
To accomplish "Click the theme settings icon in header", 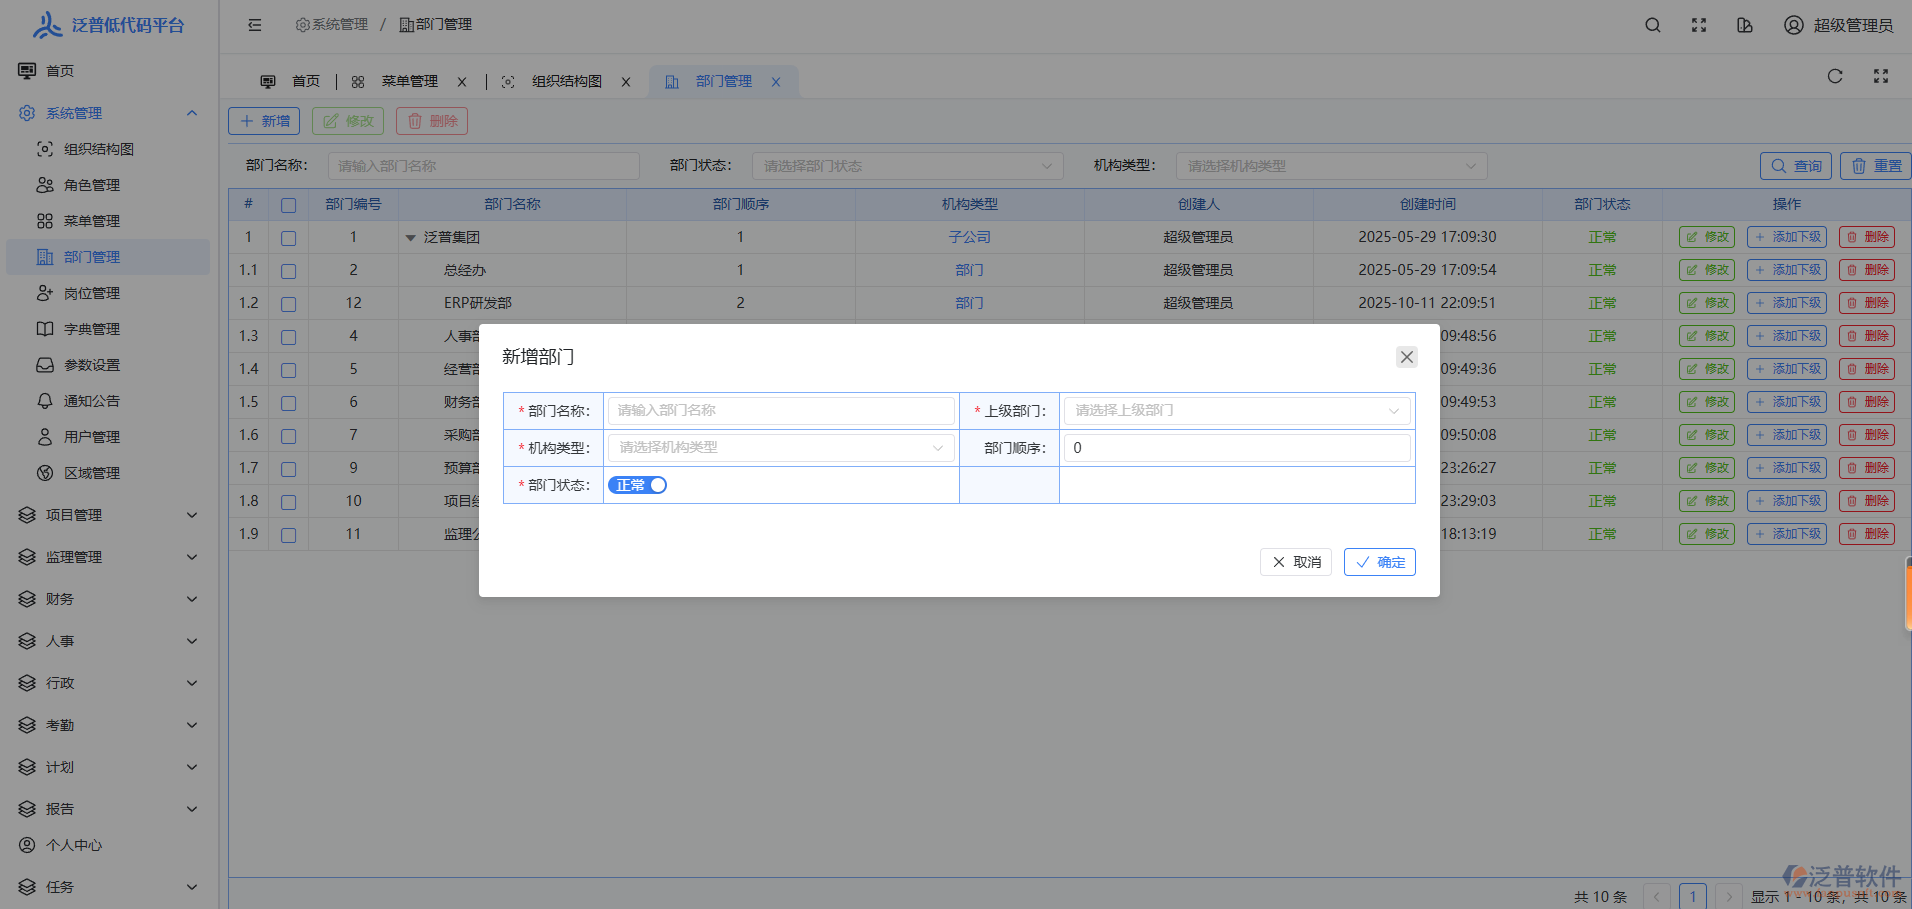I will point(1745,25).
